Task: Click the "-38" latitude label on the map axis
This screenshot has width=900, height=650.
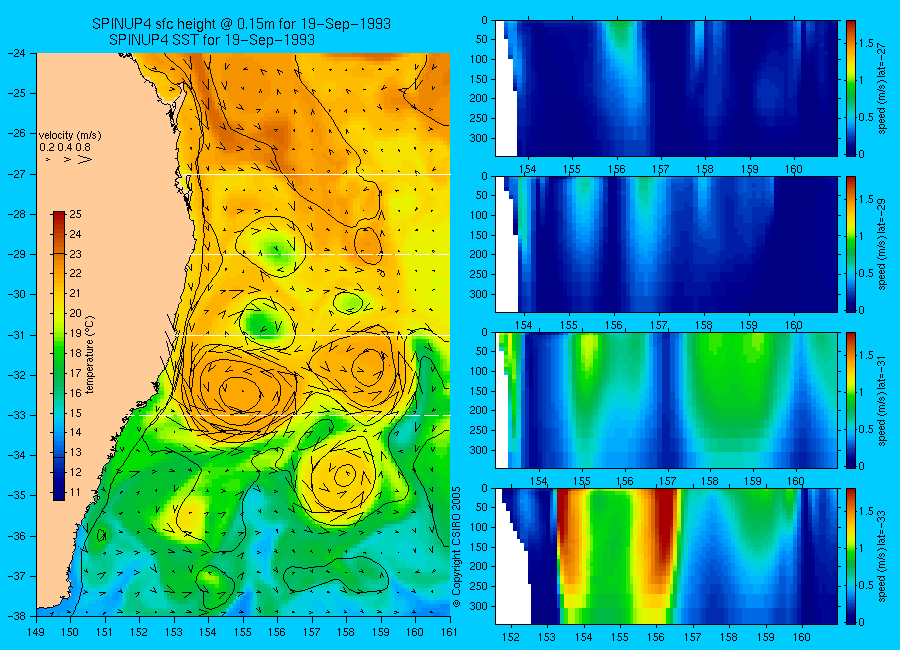Action: click(x=15, y=616)
